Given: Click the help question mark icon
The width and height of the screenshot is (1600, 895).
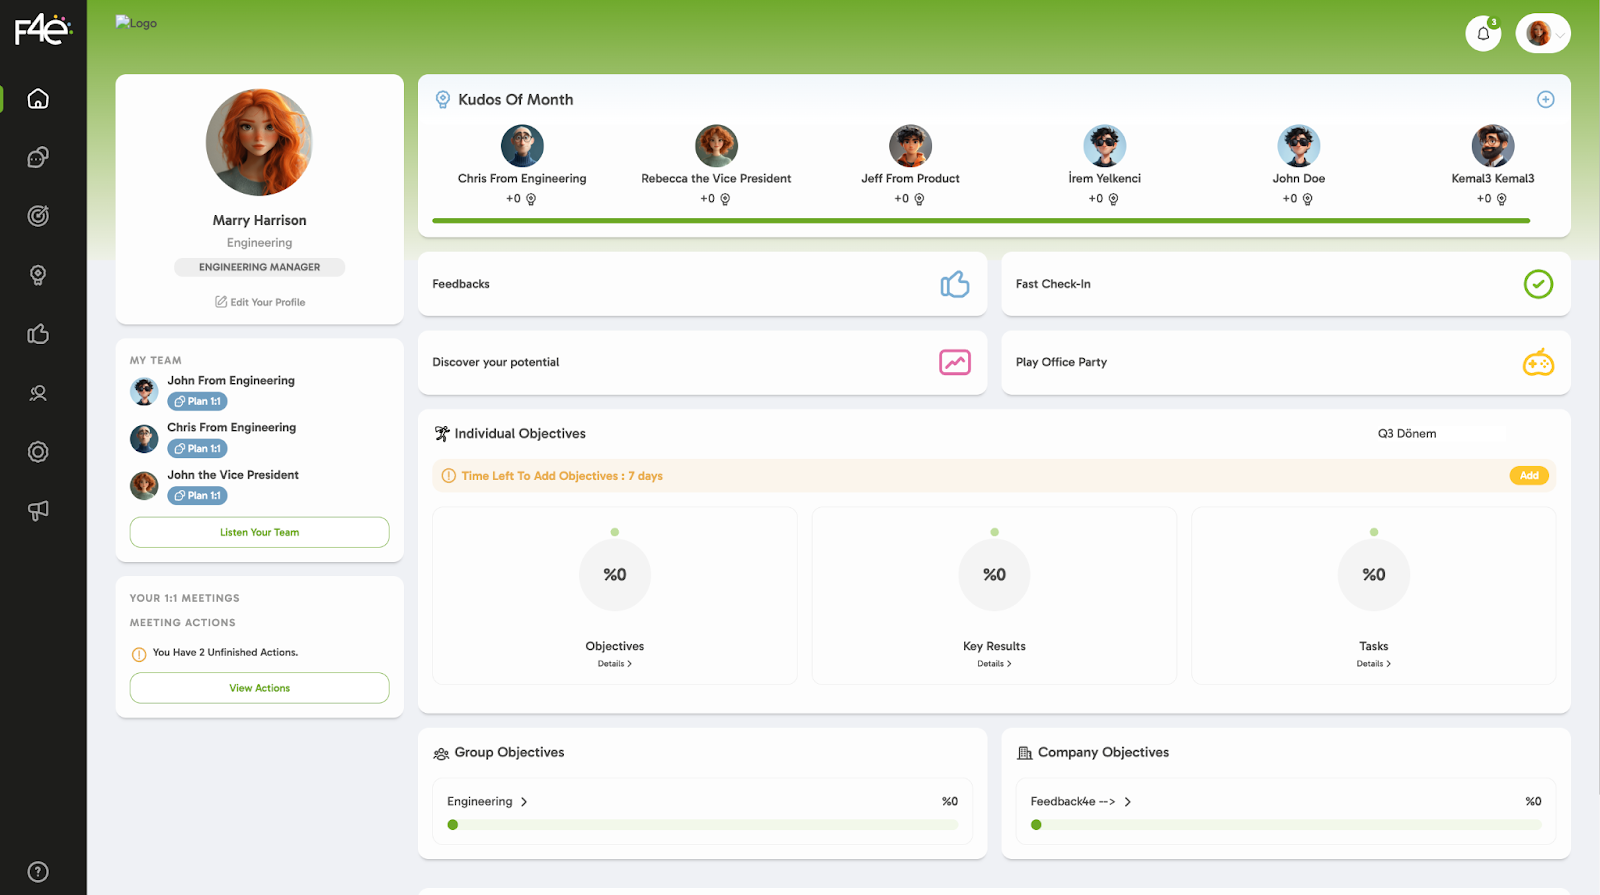Looking at the screenshot, I should click(x=38, y=872).
